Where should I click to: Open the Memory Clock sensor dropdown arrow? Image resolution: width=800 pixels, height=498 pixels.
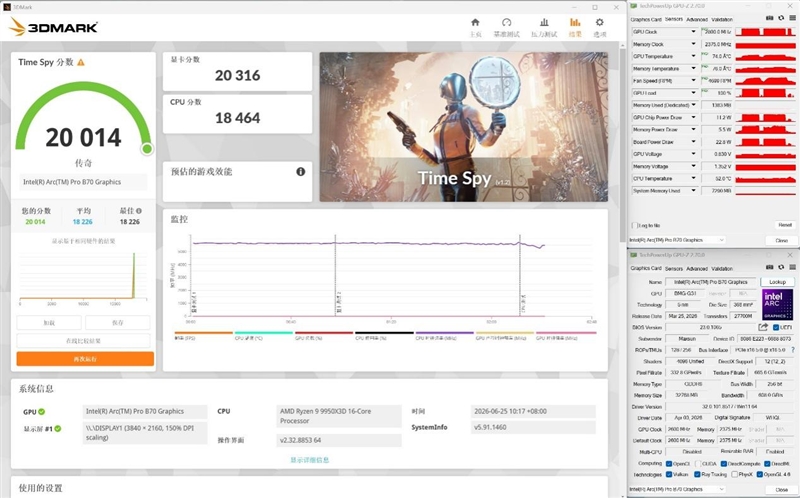(693, 44)
